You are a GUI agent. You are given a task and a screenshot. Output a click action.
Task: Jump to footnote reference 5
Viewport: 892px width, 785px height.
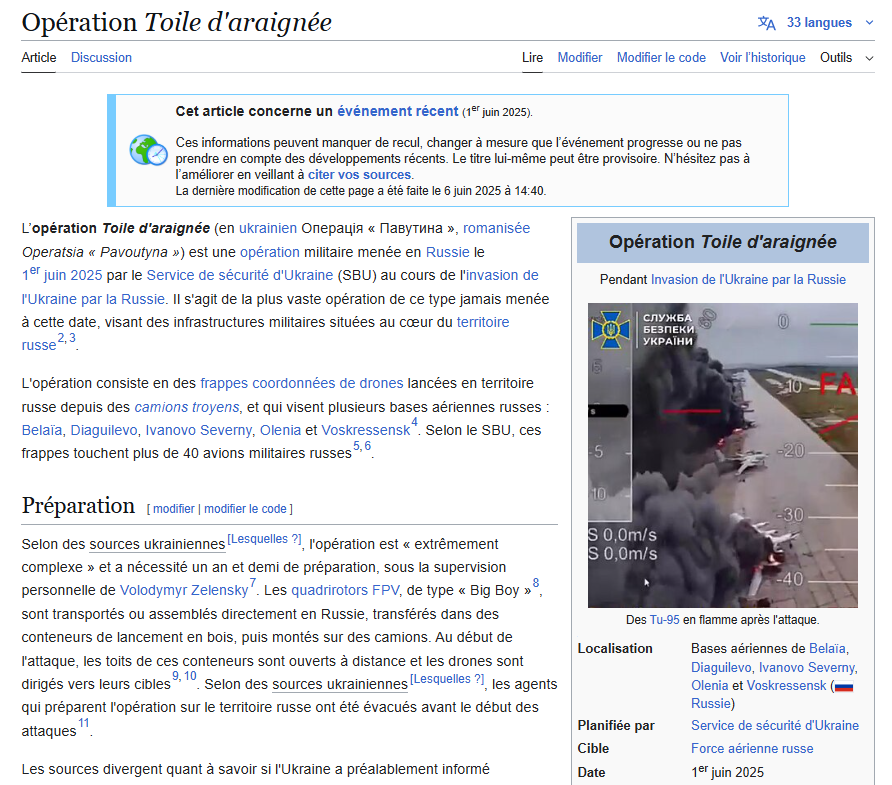point(357,446)
